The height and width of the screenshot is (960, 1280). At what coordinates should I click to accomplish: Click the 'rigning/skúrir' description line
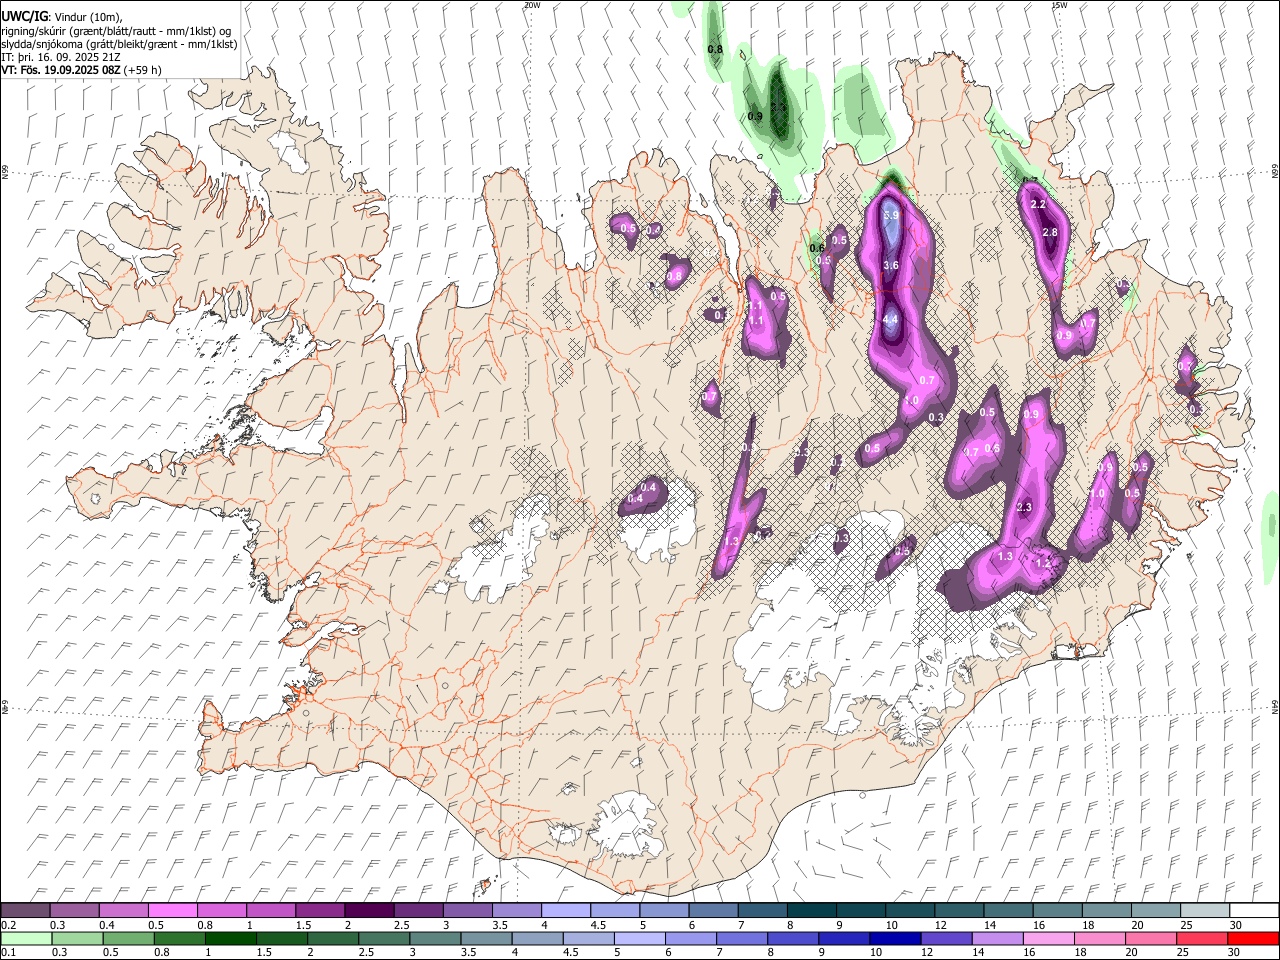(116, 31)
